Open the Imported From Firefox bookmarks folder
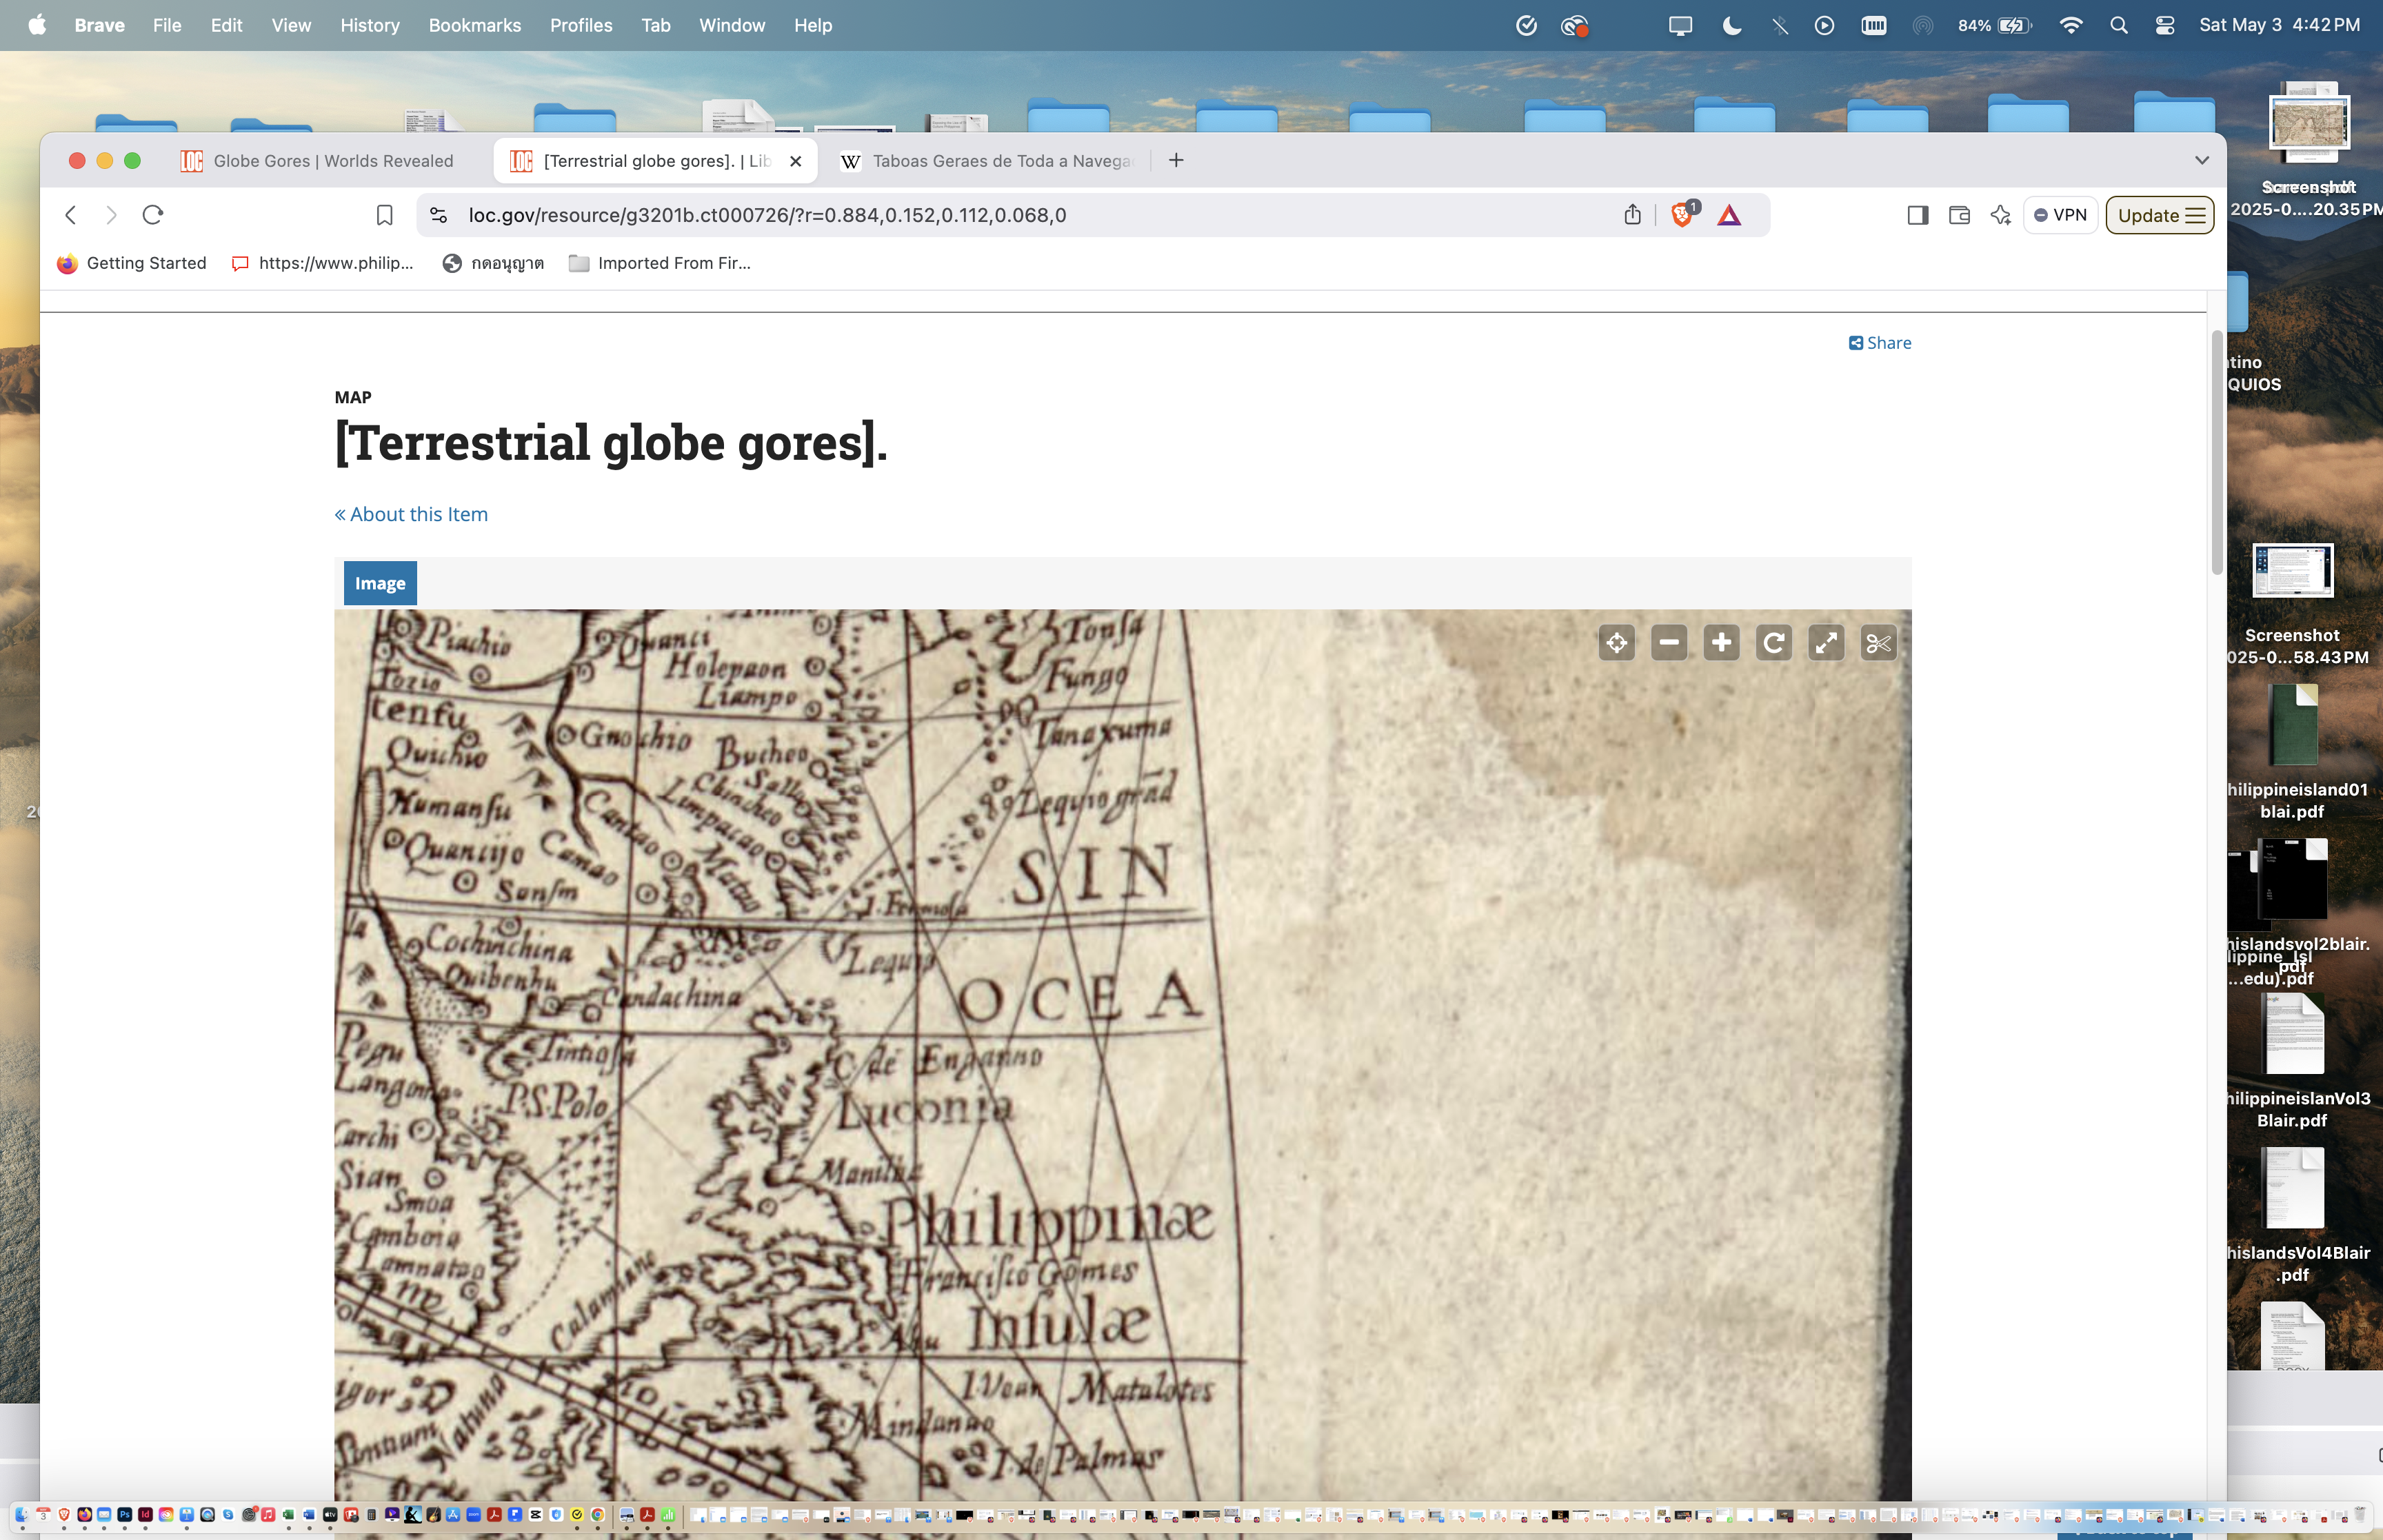The height and width of the screenshot is (1540, 2383). click(x=659, y=263)
